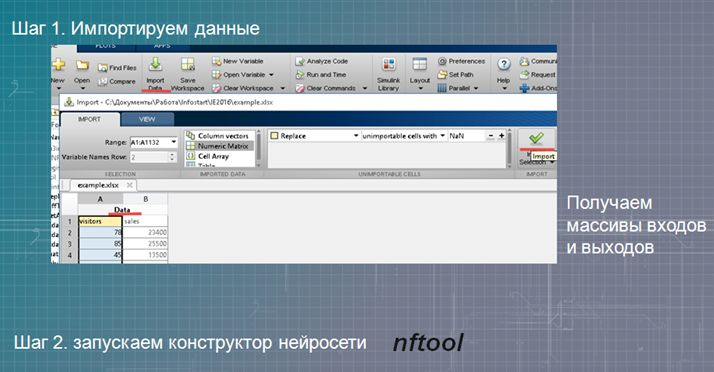Click the cell with value 13500
This screenshot has height=372, width=714.
tap(145, 255)
